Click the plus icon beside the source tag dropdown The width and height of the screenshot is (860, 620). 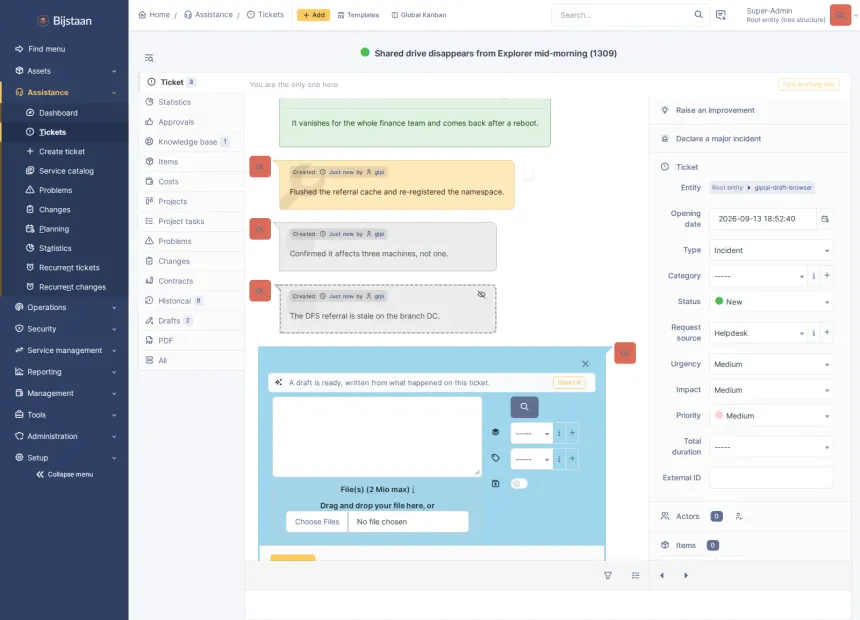point(572,459)
